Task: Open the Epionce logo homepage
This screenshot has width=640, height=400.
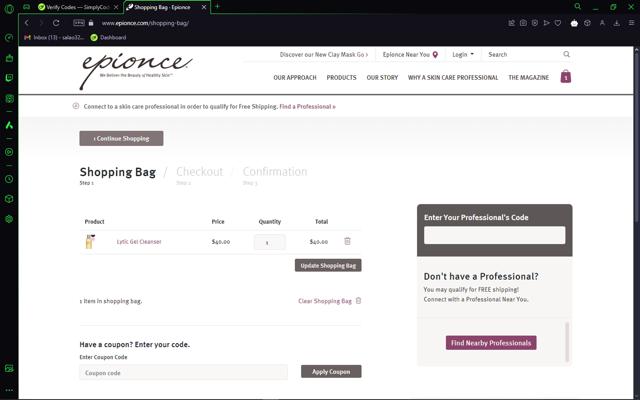Action: coord(135,70)
